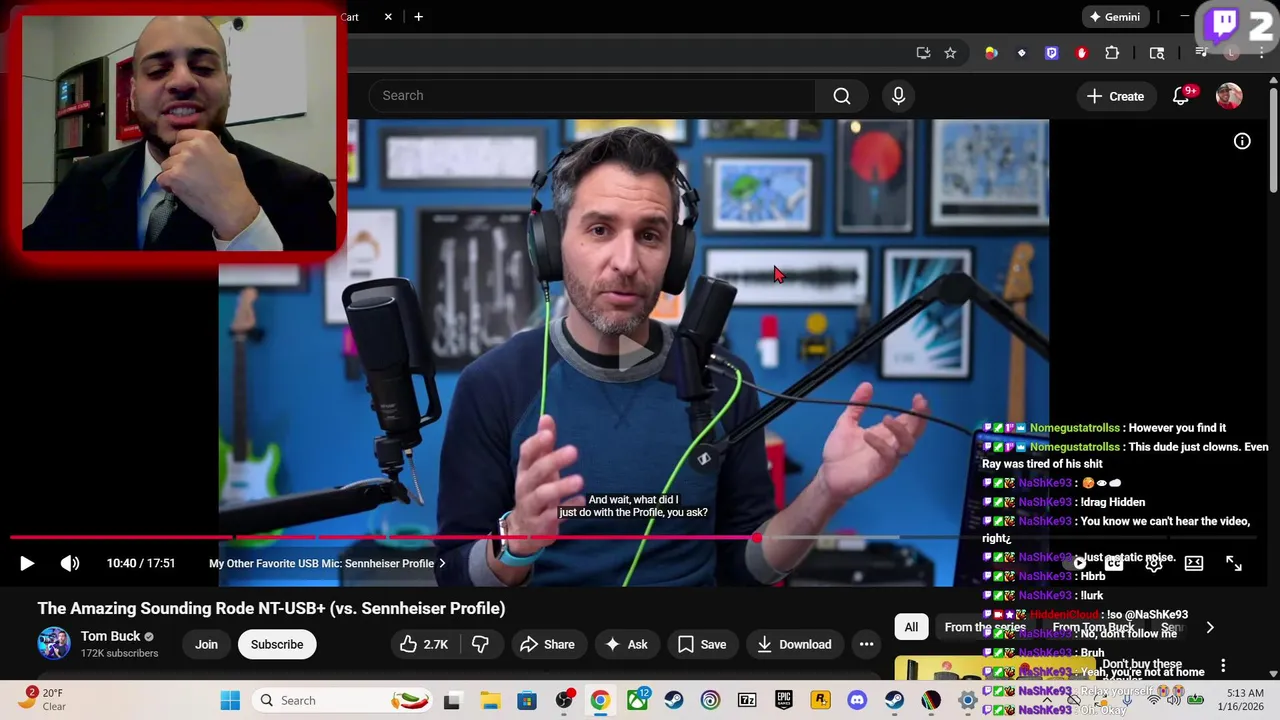This screenshot has width=1280, height=720.
Task: Open the dark diamond extension icon
Action: click(1021, 53)
